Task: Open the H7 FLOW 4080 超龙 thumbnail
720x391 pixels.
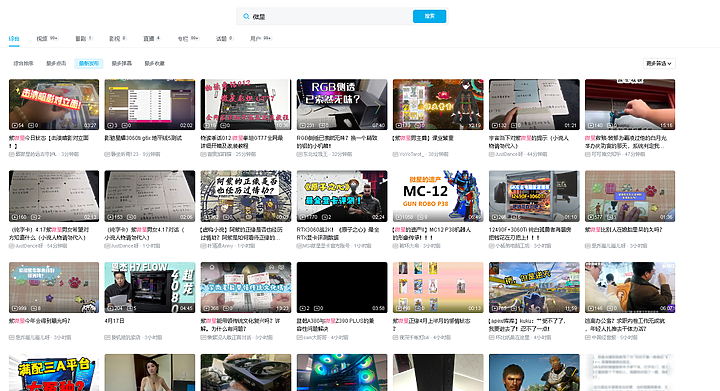Action: pyautogui.click(x=150, y=287)
